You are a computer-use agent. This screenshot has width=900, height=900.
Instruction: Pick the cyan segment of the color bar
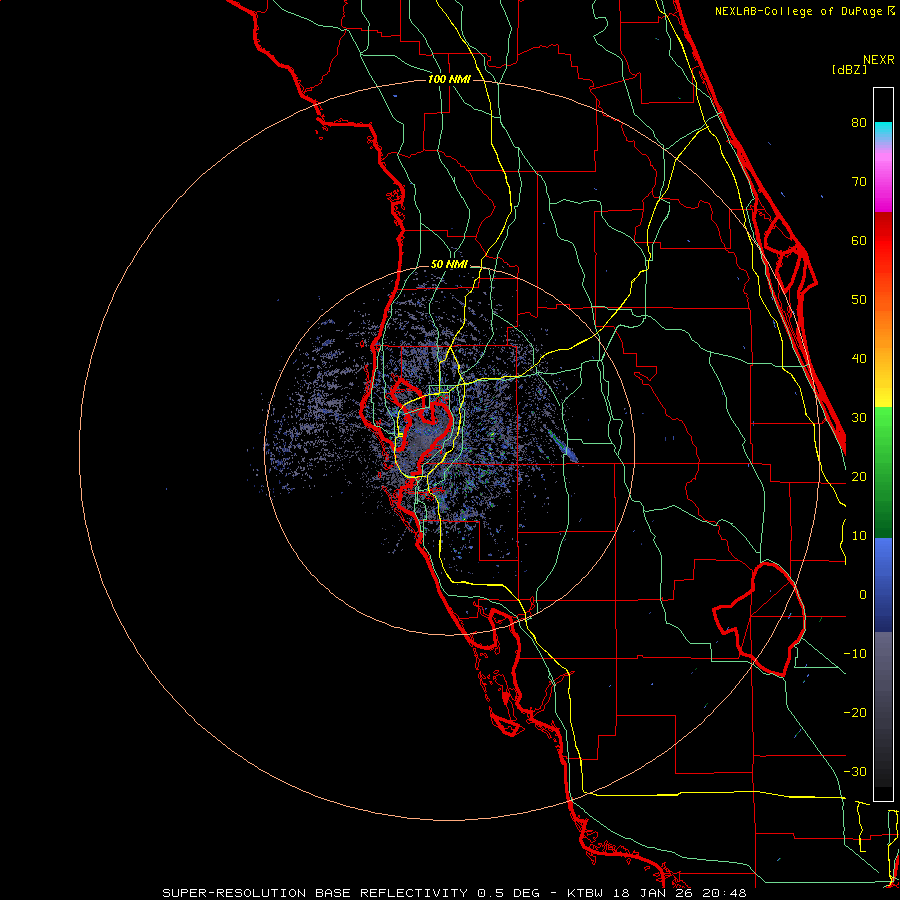click(883, 133)
